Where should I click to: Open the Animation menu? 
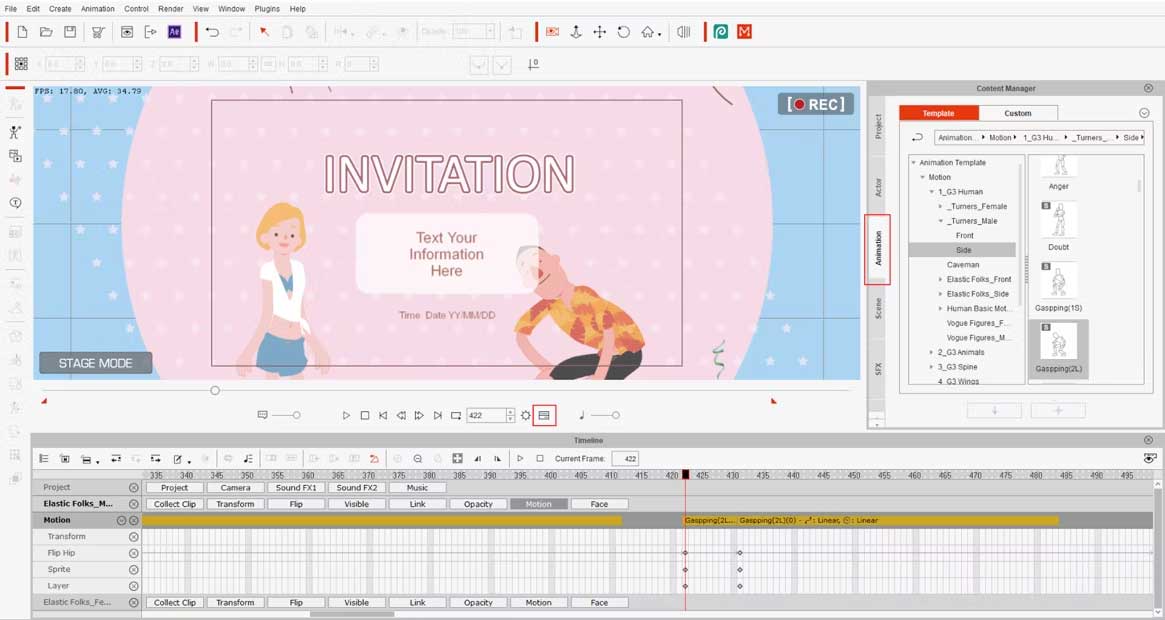[97, 8]
